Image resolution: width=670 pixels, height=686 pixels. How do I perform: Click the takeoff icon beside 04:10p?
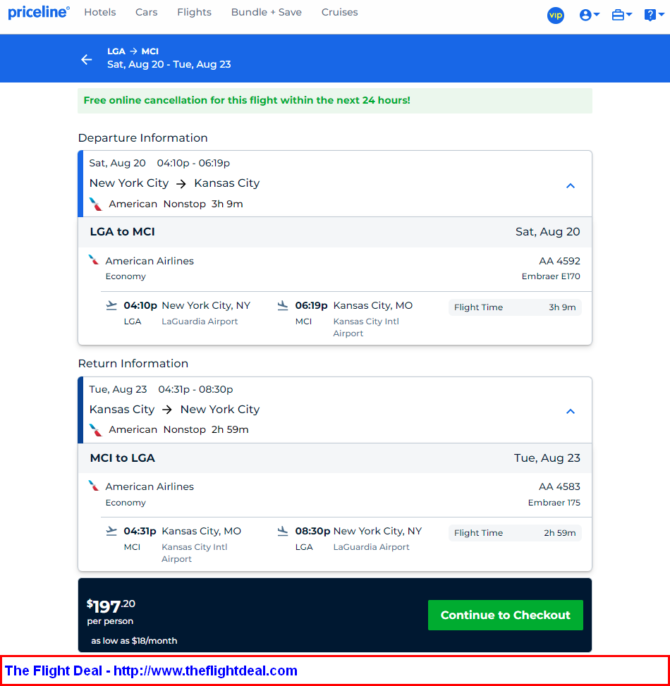pyautogui.click(x=112, y=305)
